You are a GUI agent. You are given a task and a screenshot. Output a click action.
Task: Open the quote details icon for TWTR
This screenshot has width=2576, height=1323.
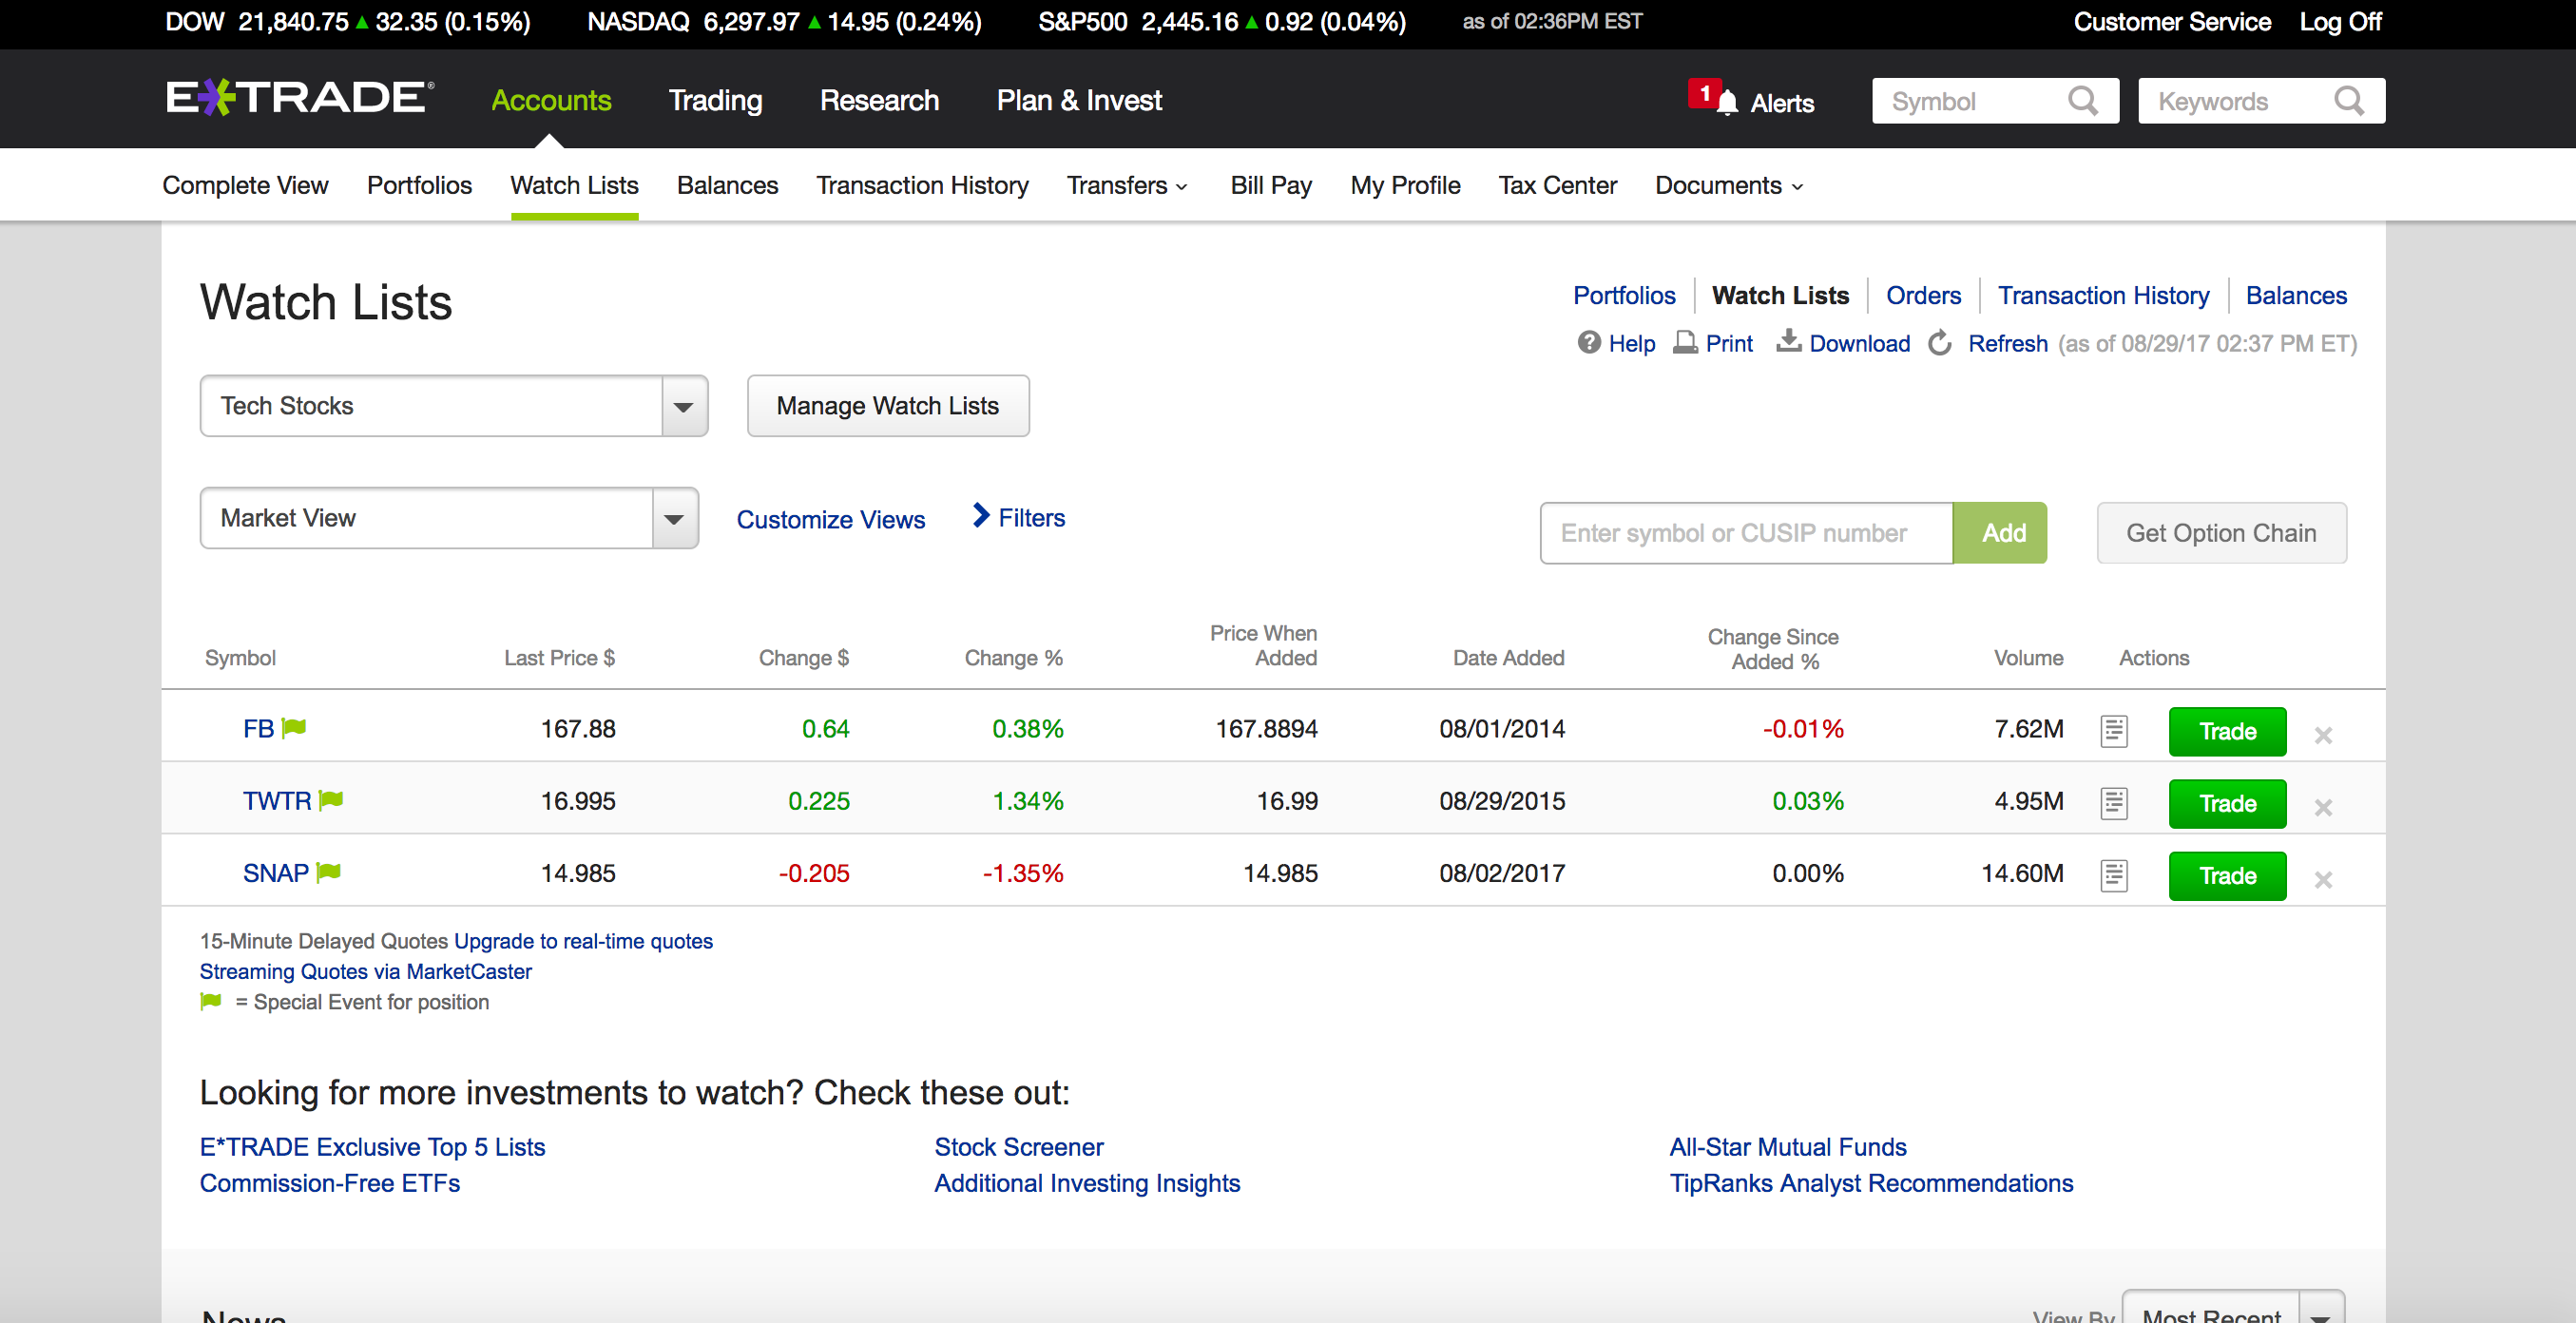[2114, 802]
